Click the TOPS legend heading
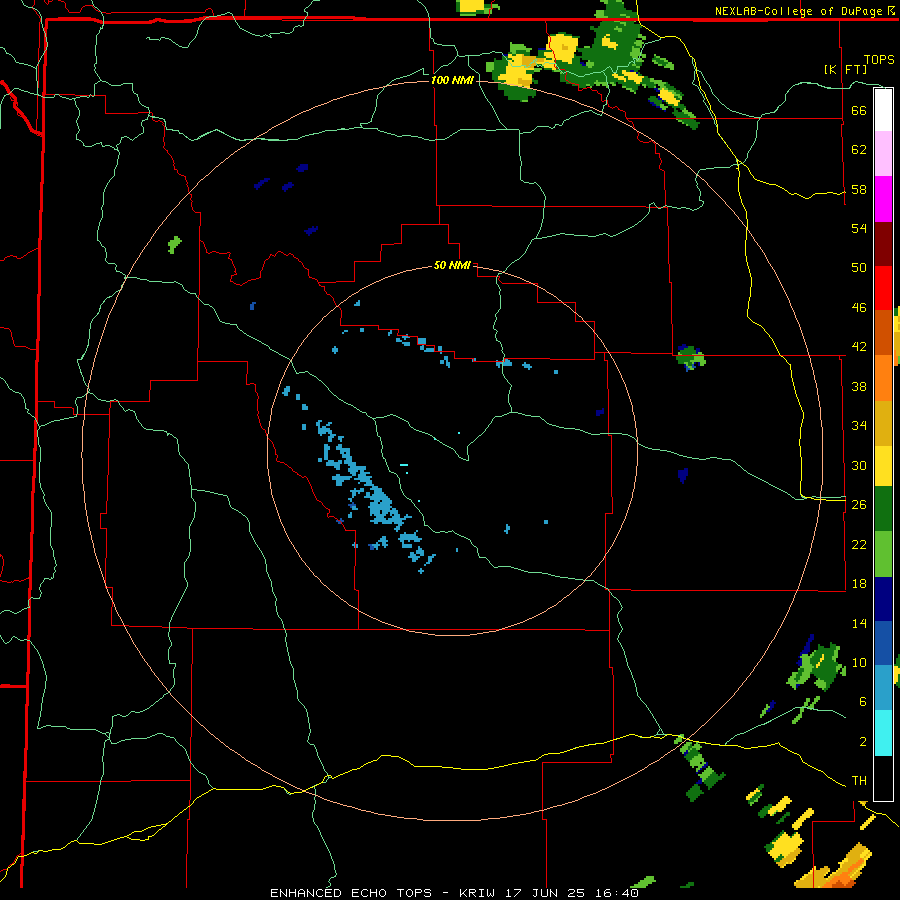Viewport: 900px width, 900px height. click(879, 59)
